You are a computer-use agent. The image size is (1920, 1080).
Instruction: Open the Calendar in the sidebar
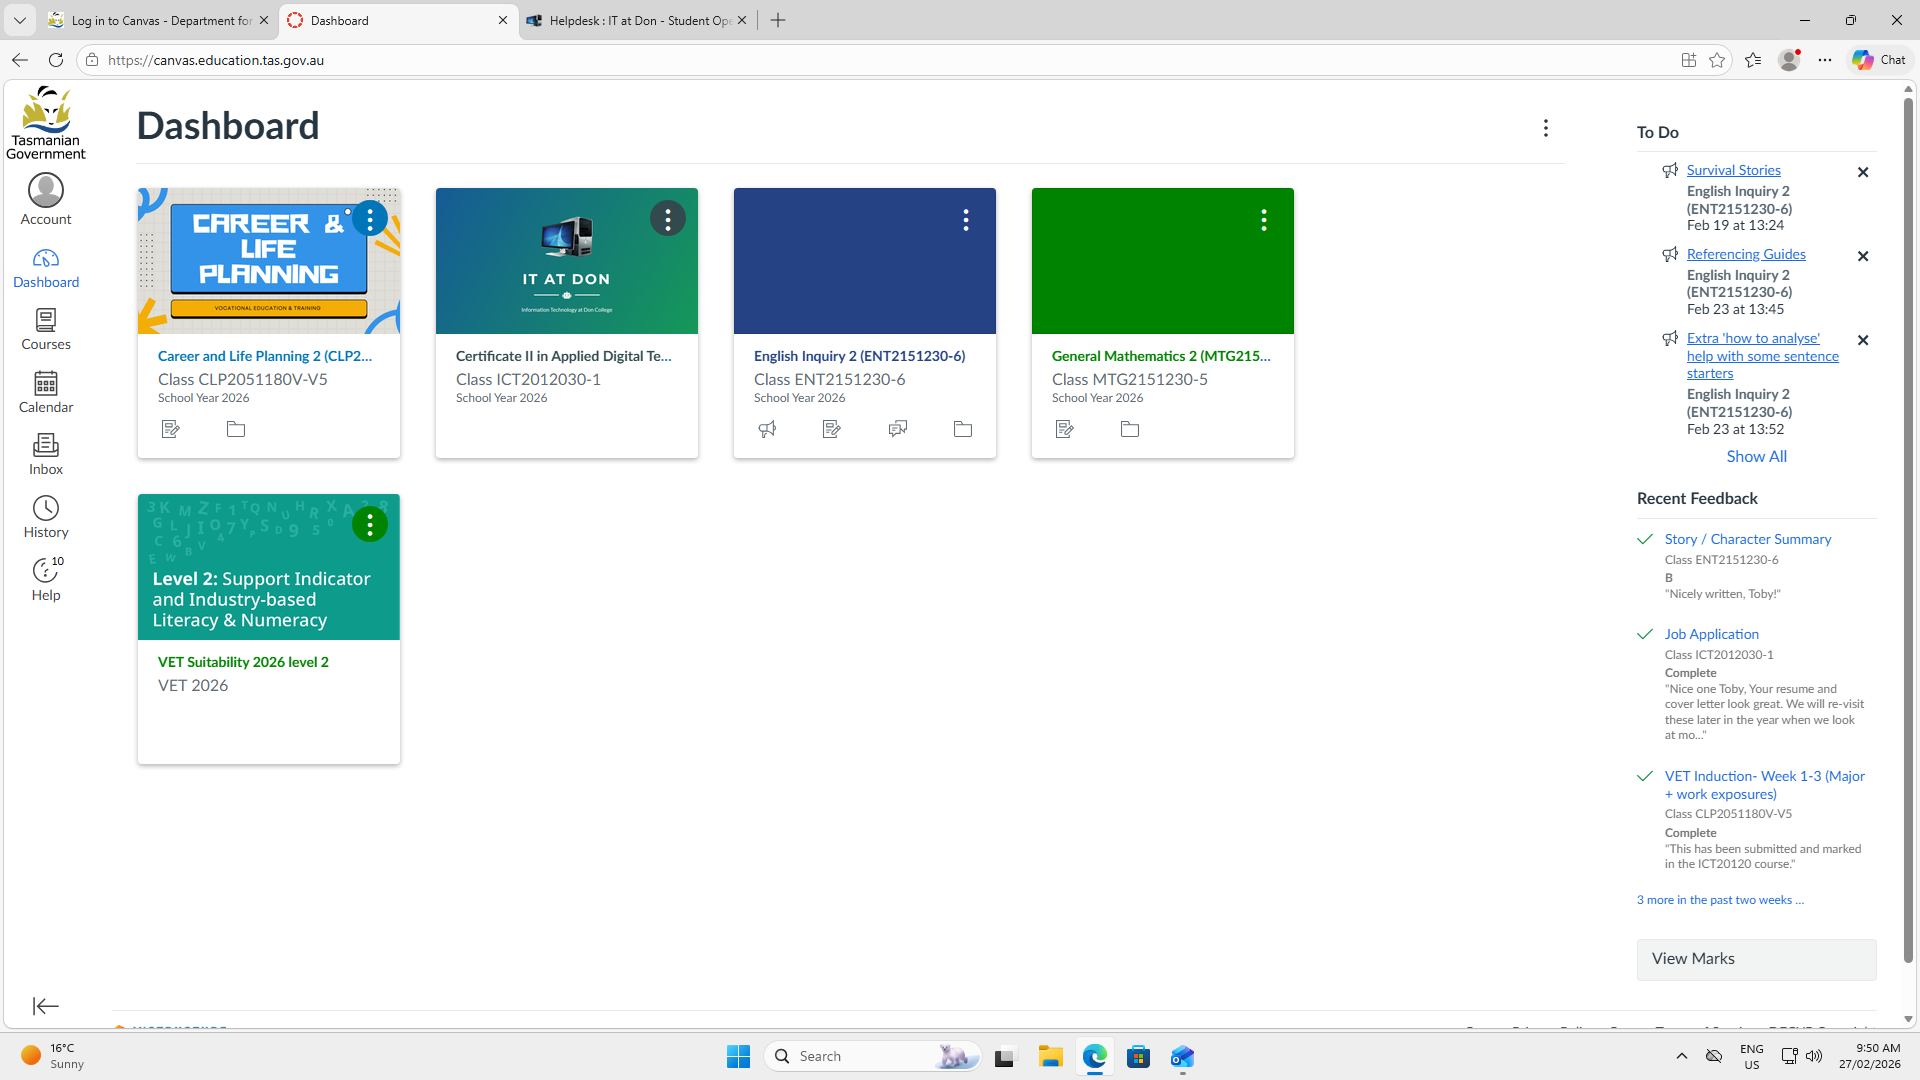click(46, 391)
